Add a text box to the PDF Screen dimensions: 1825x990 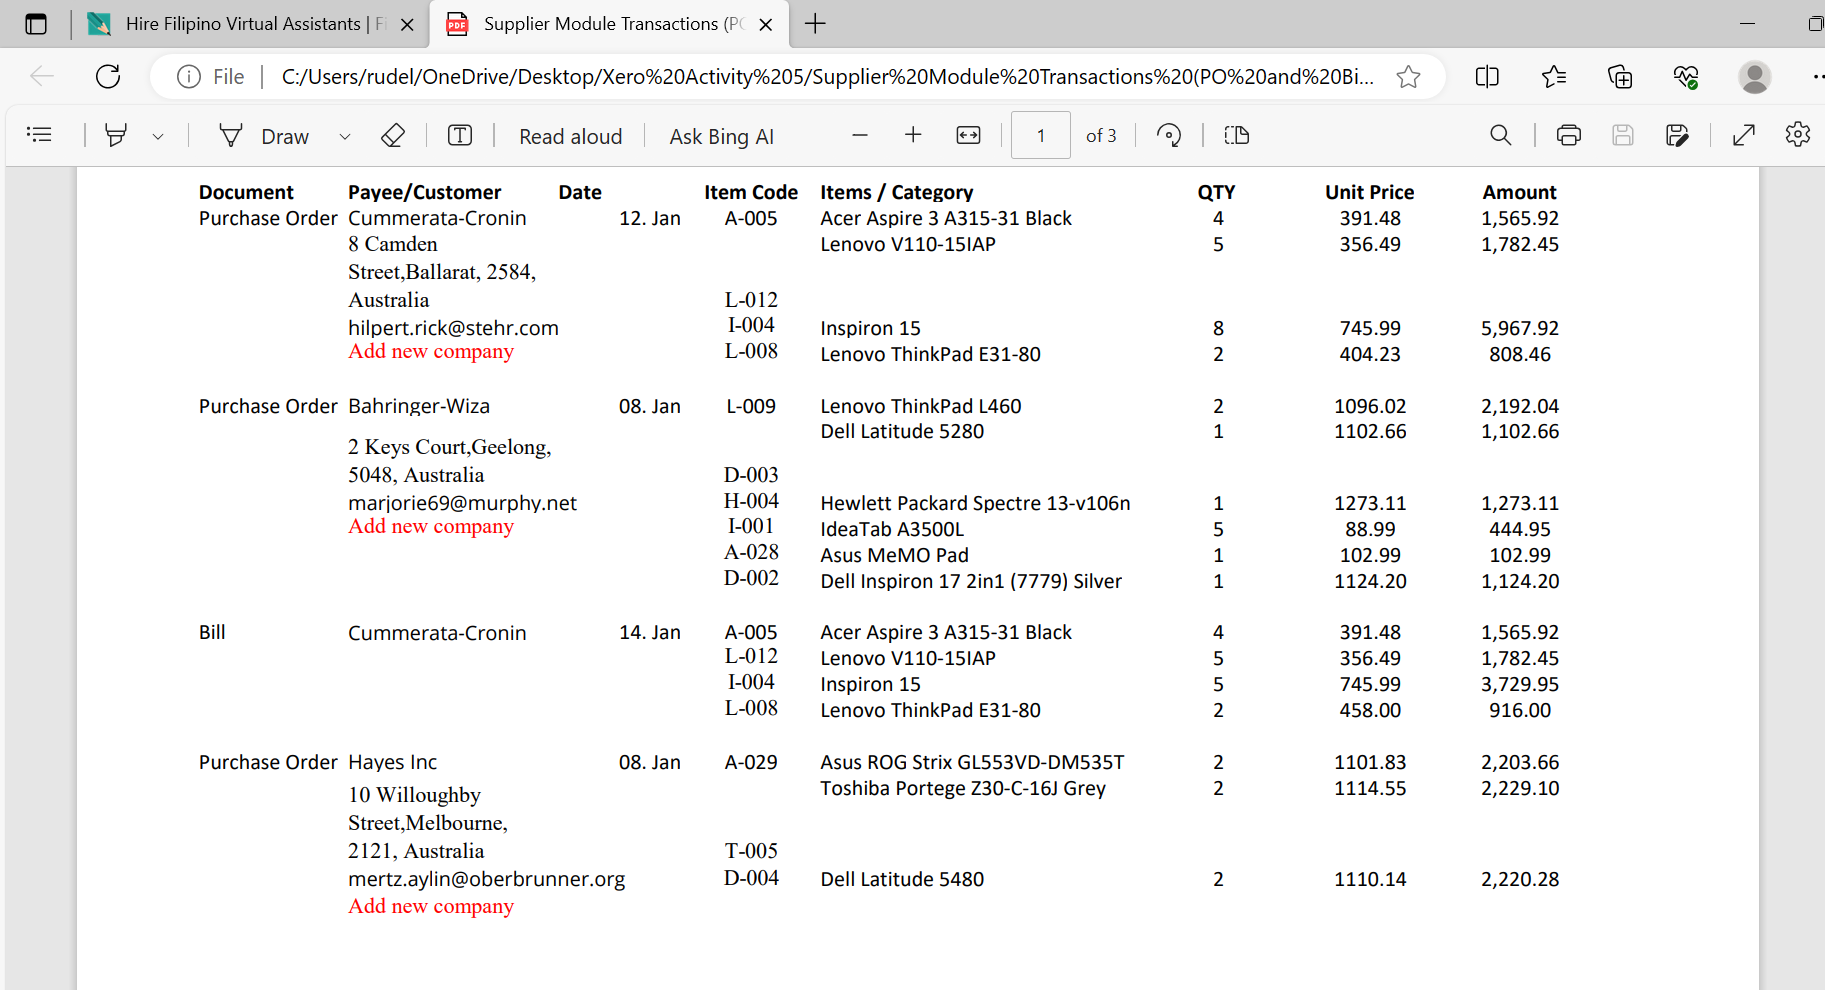(460, 135)
